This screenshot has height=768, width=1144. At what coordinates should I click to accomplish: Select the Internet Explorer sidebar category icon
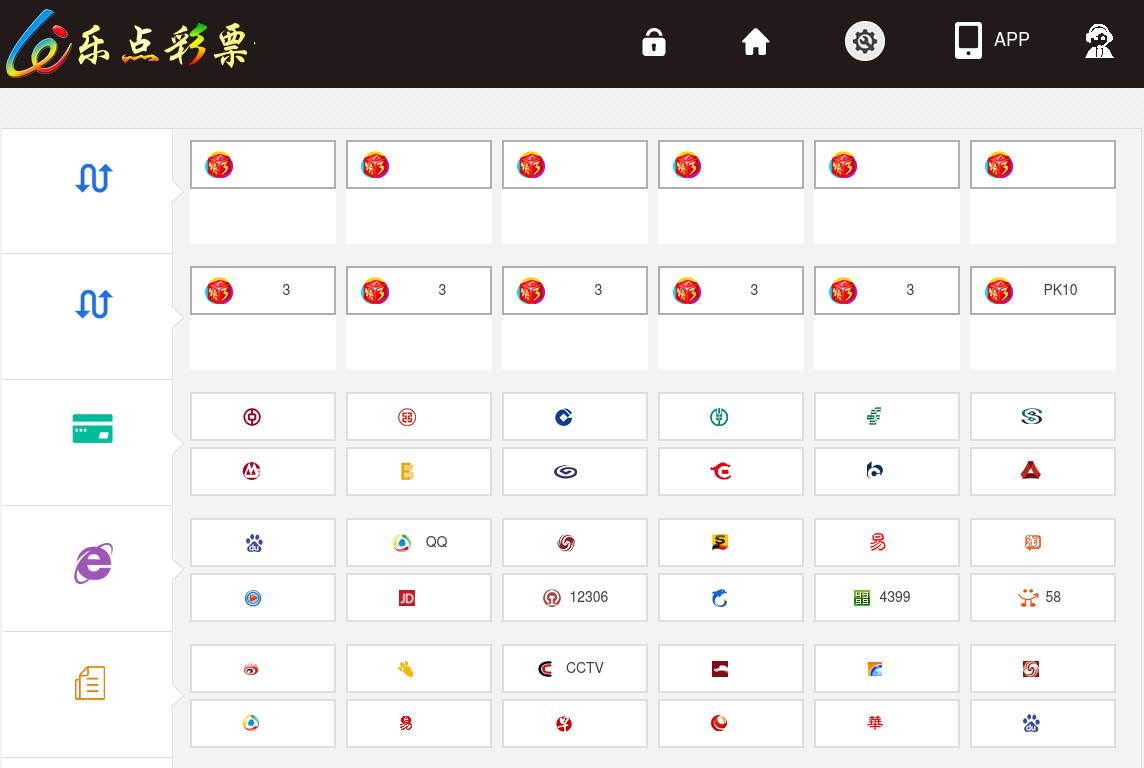[93, 563]
